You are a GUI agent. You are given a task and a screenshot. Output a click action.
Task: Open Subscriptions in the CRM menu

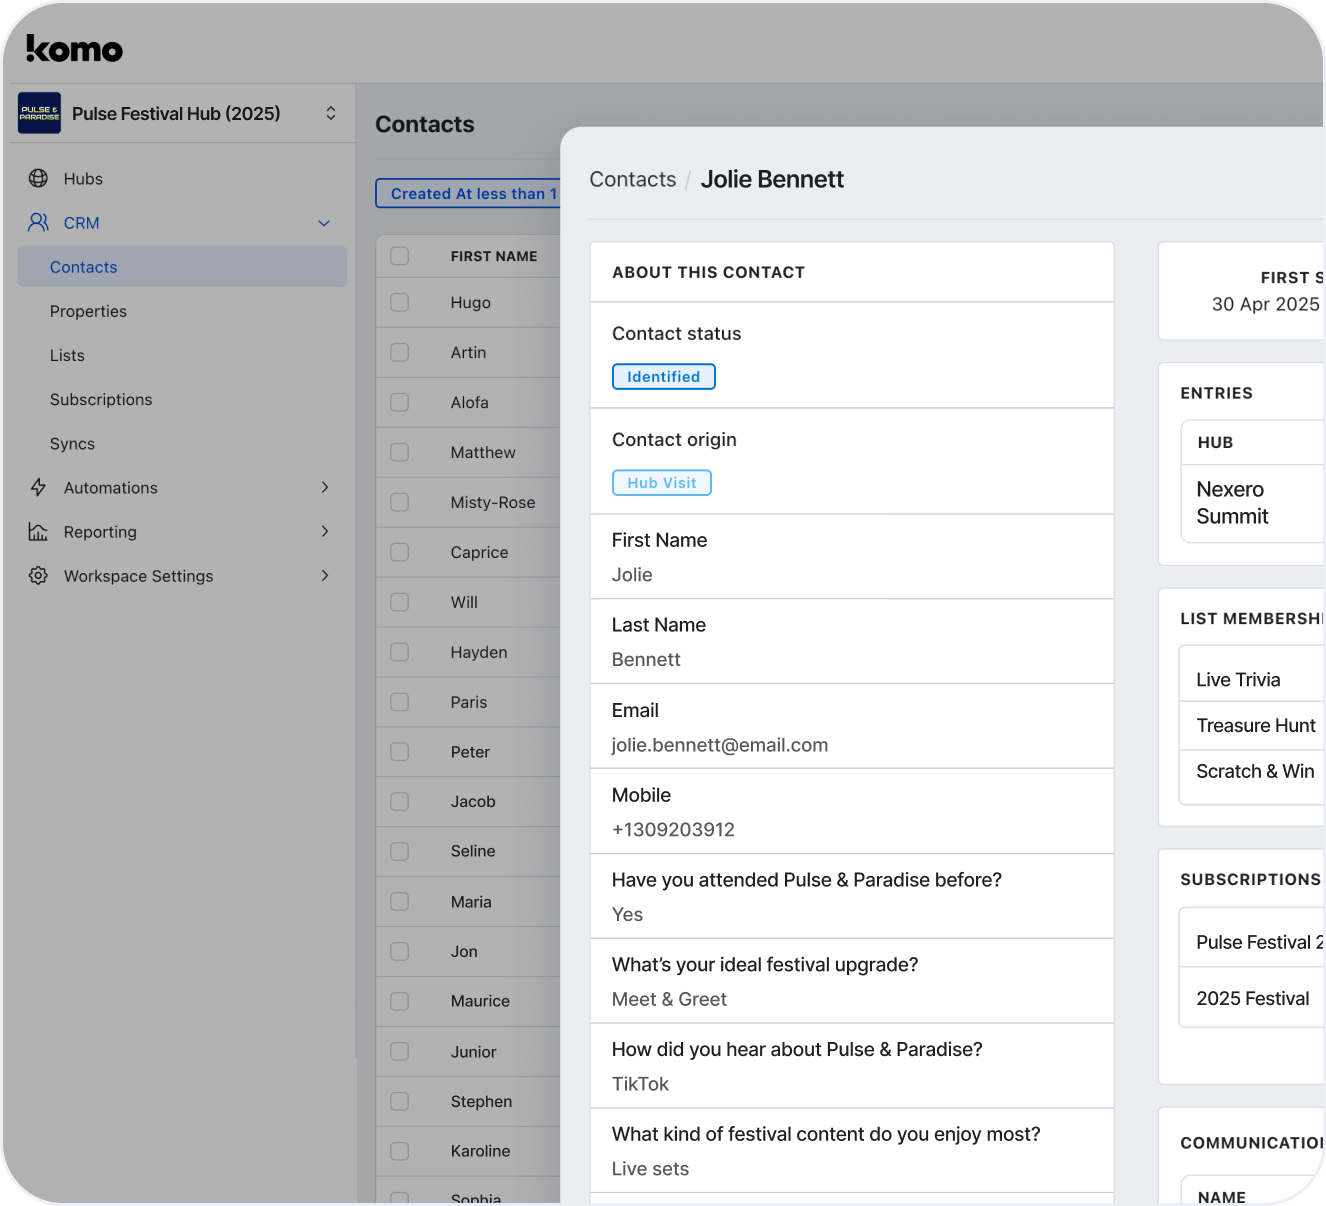[101, 399]
